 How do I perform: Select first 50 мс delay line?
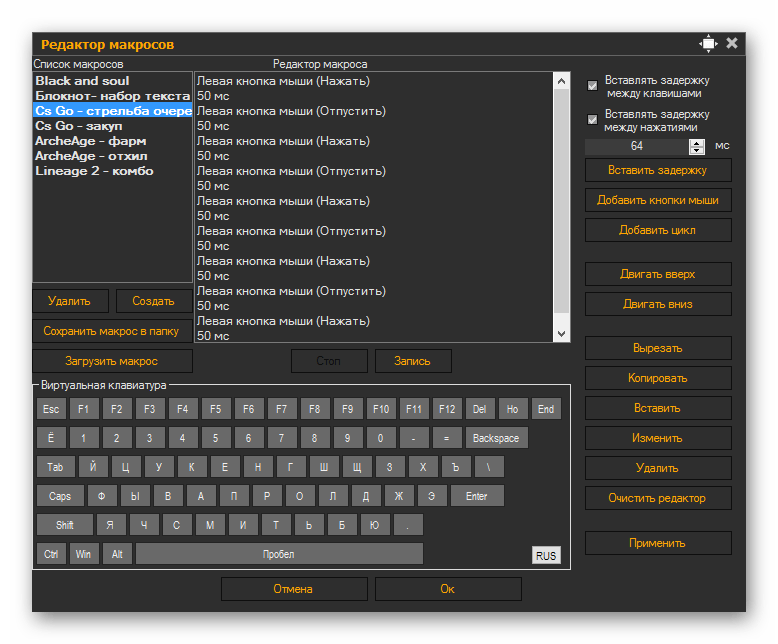point(374,96)
